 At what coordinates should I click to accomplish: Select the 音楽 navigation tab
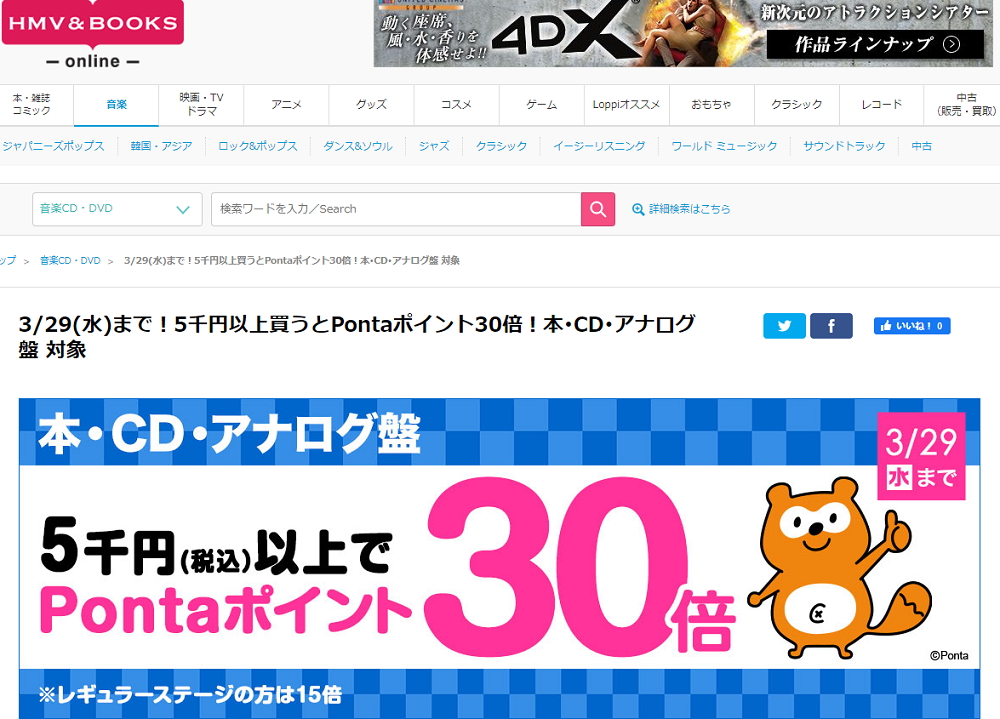tap(116, 105)
